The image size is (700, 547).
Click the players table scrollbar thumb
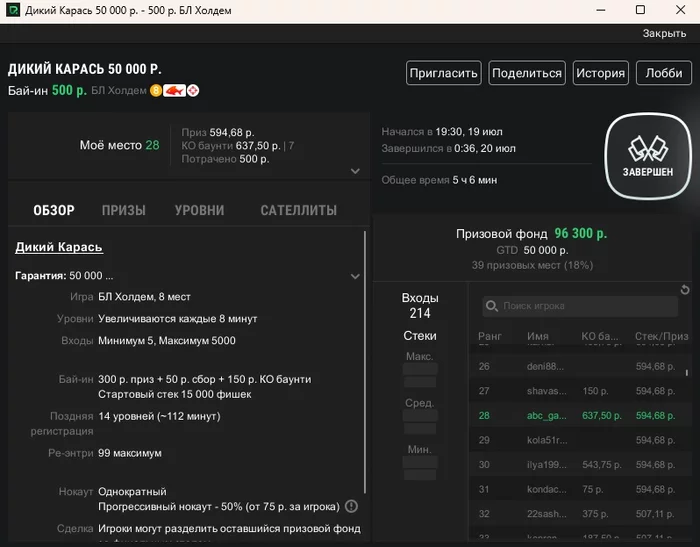[687, 372]
